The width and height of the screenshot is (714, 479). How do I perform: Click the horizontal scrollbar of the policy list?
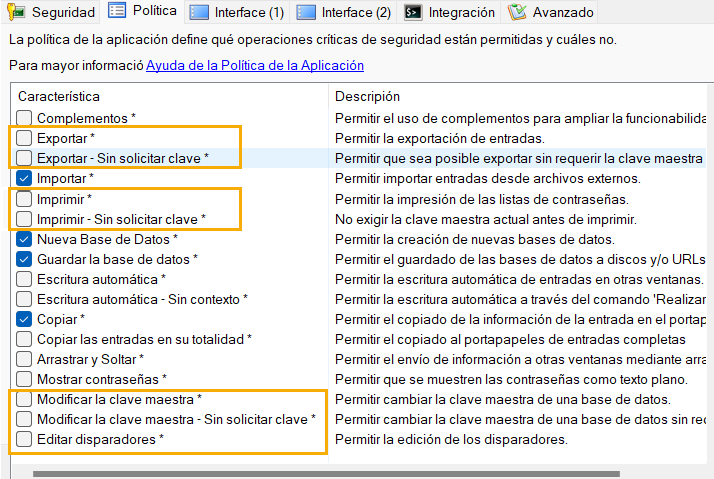(326, 474)
